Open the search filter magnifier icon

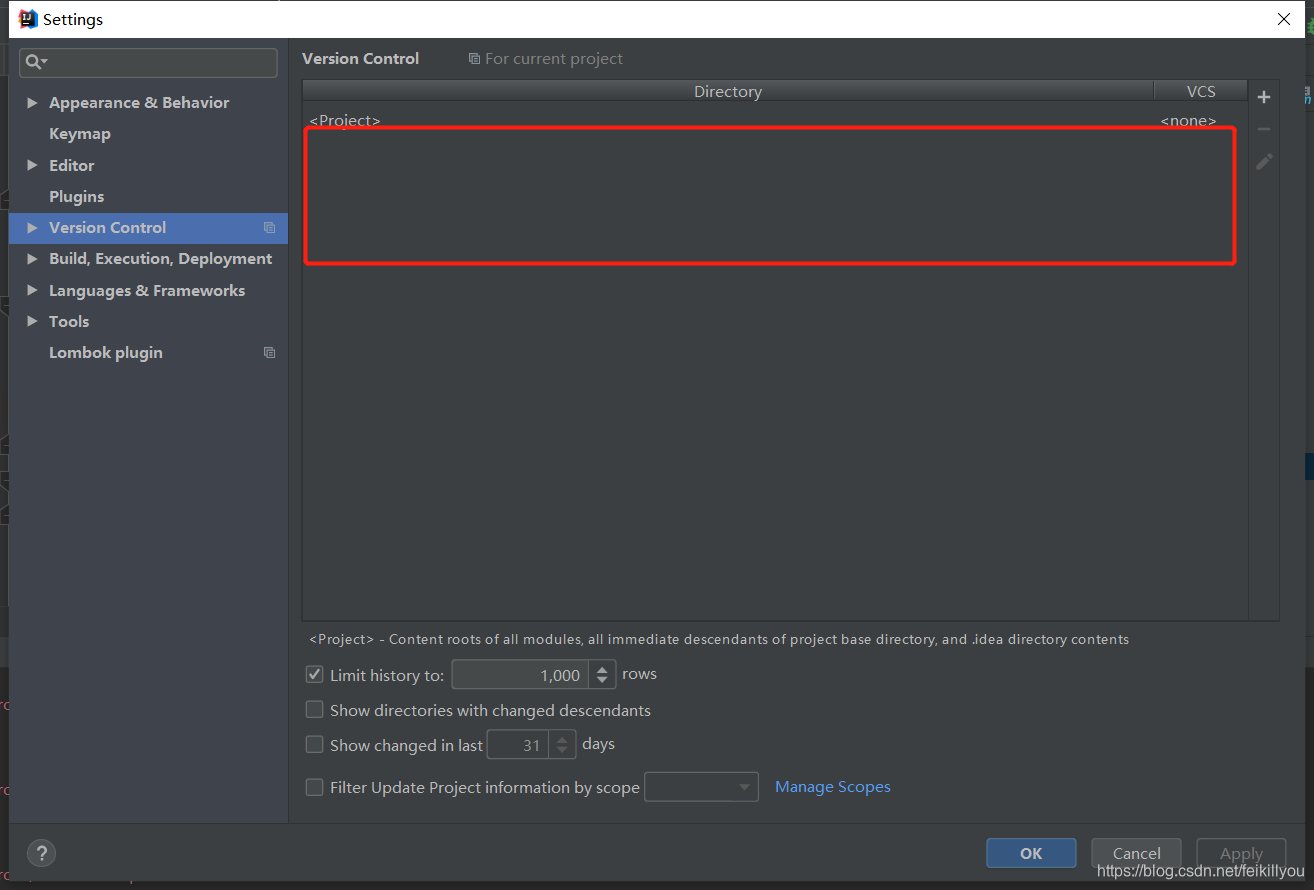[35, 62]
